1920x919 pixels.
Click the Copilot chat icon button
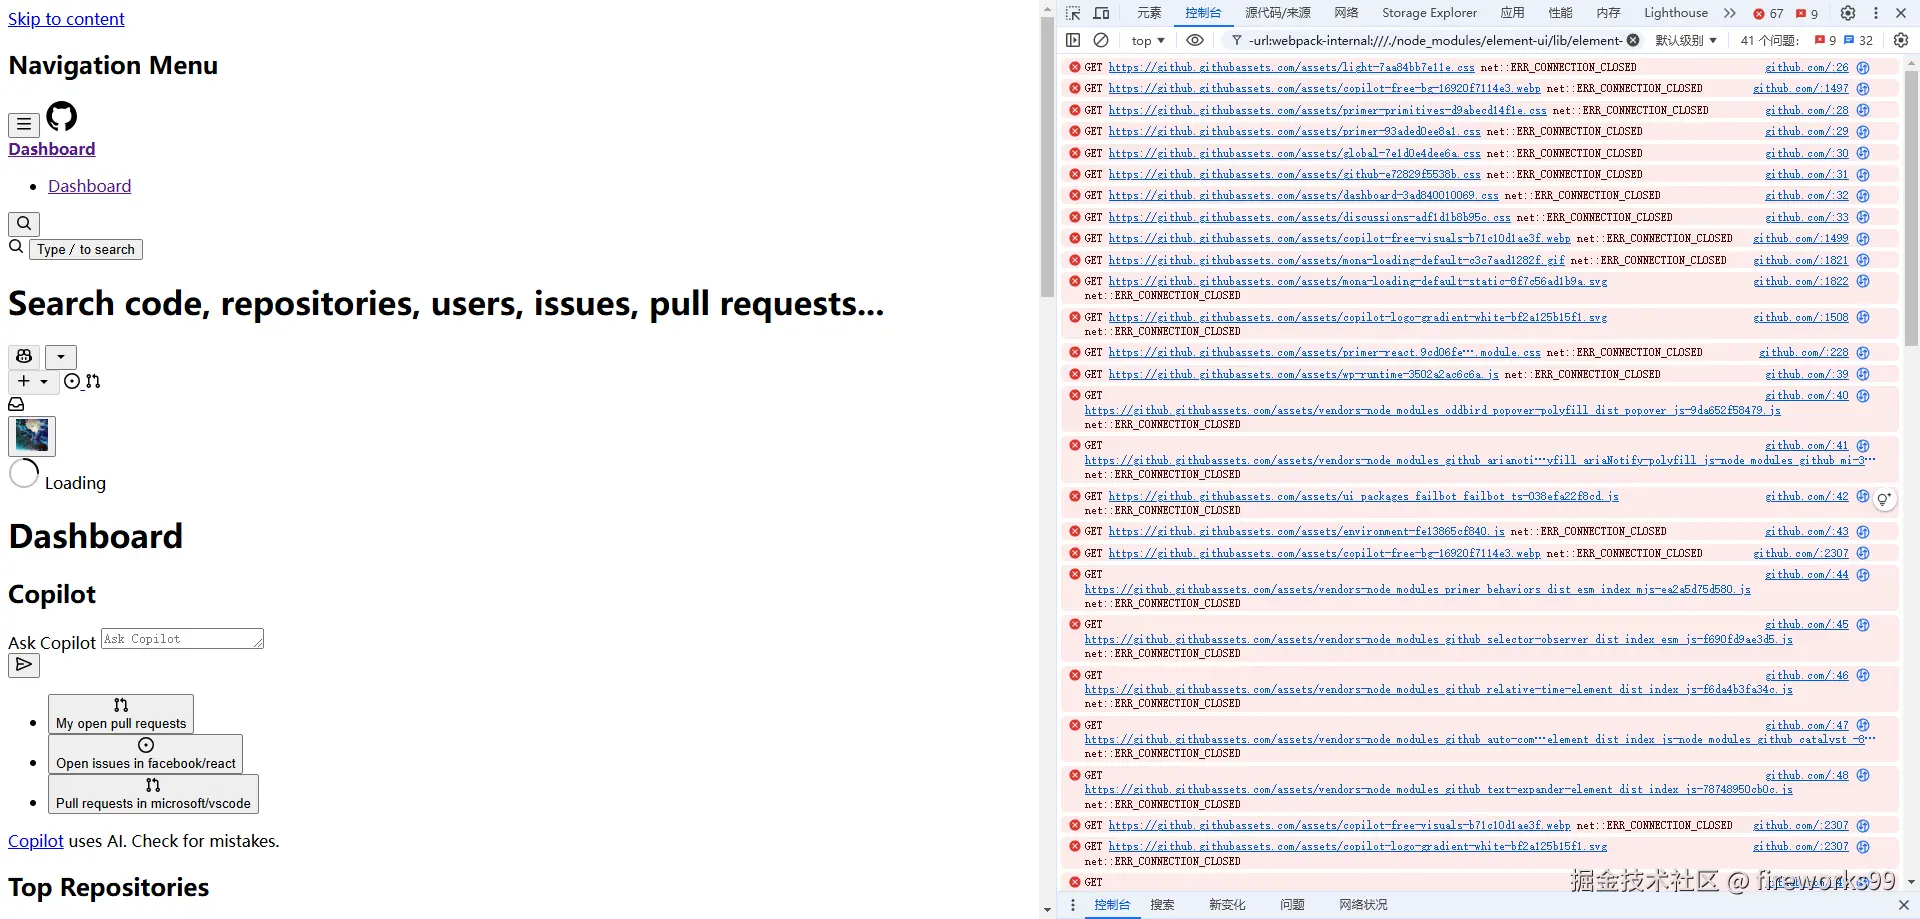(x=24, y=357)
